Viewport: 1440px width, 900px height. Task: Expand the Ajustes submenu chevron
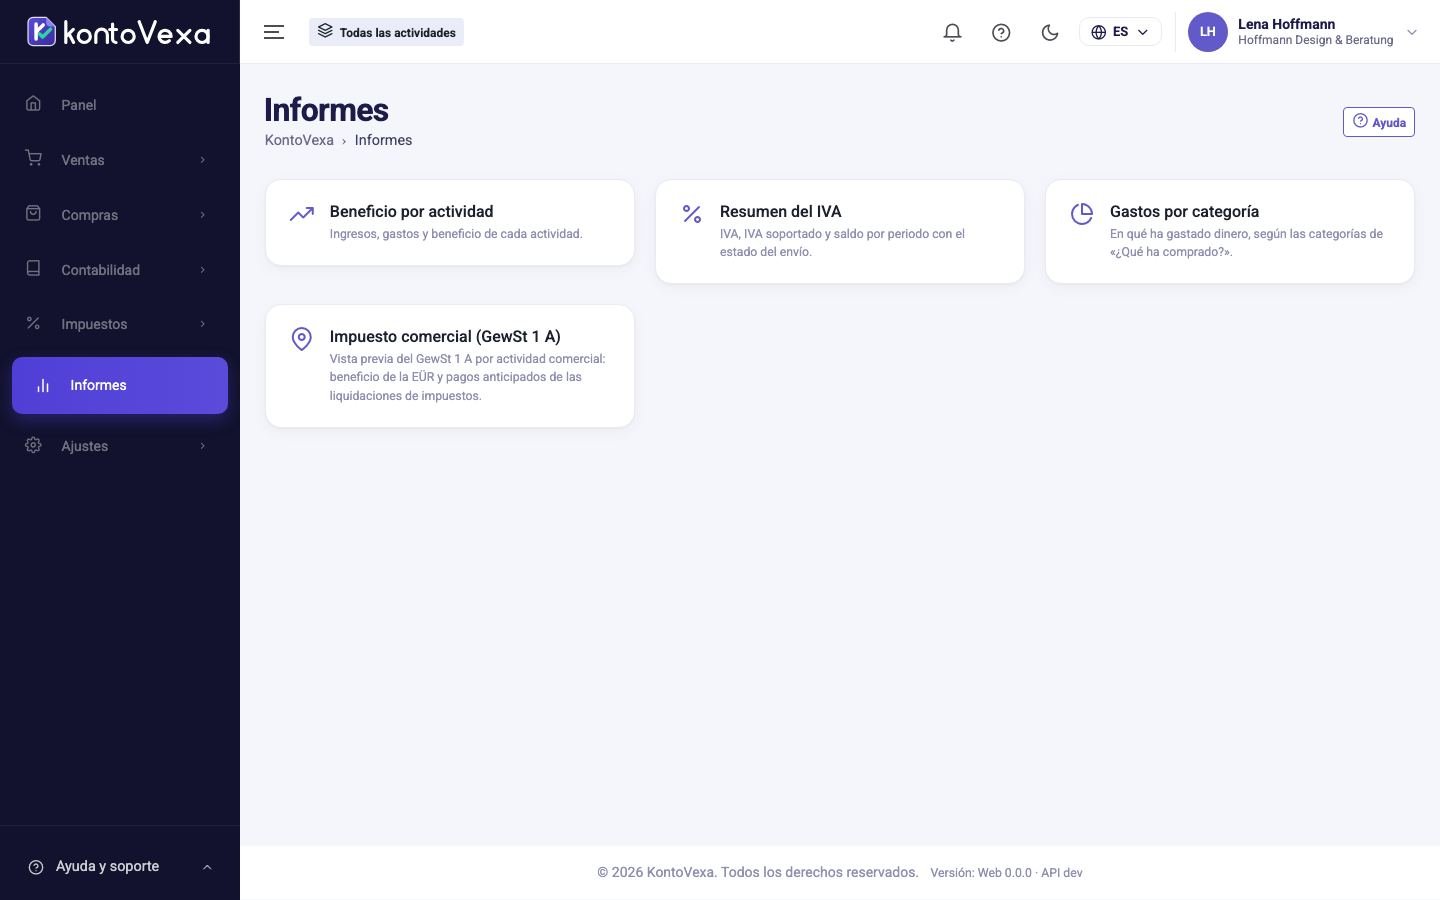(202, 446)
